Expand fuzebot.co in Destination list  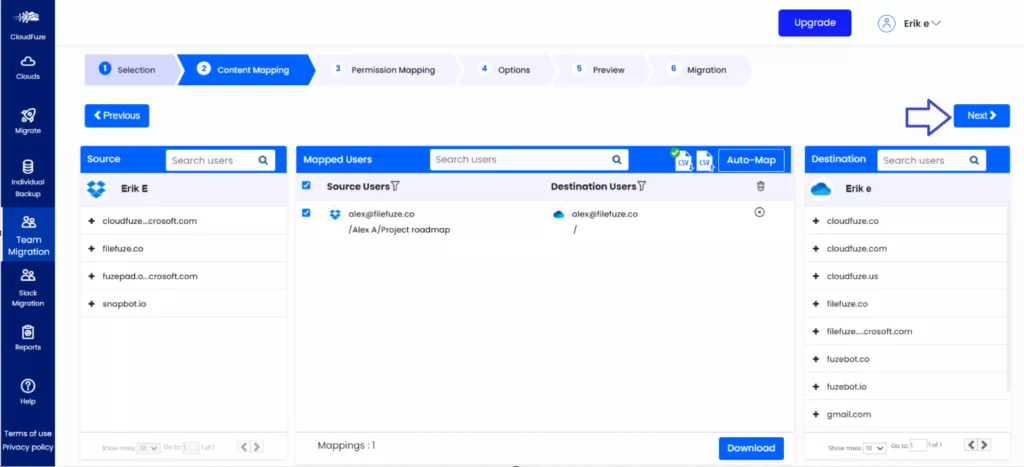(816, 359)
